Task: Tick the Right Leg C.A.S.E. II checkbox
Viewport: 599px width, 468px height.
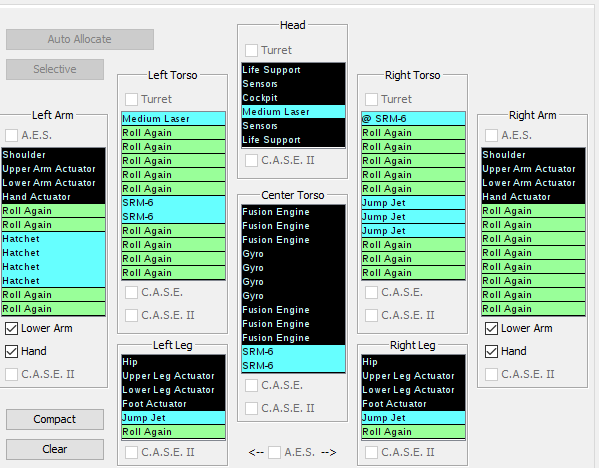Action: point(371,452)
